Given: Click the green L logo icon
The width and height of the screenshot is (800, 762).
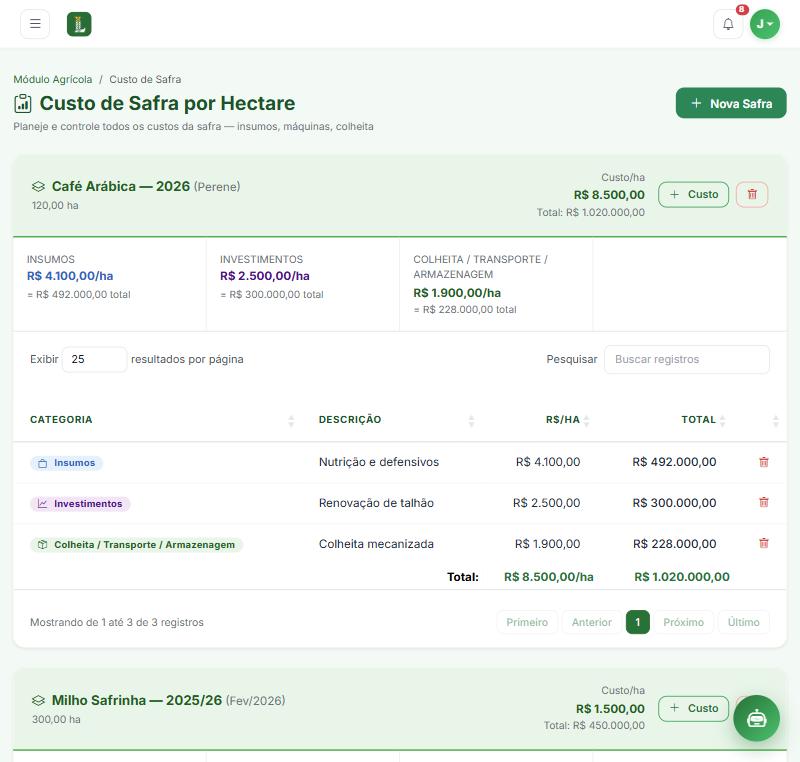Looking at the screenshot, I should pyautogui.click(x=79, y=24).
